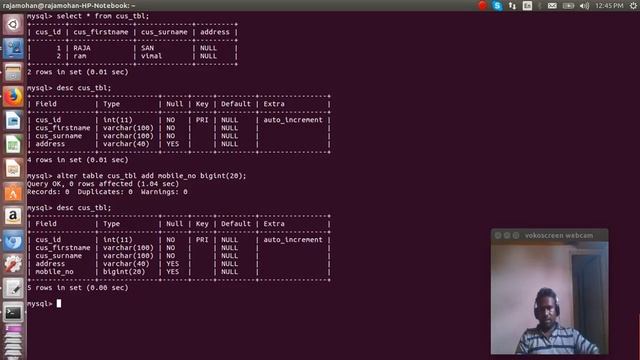Click the terminal cursor at last mysql prompt

[59, 303]
